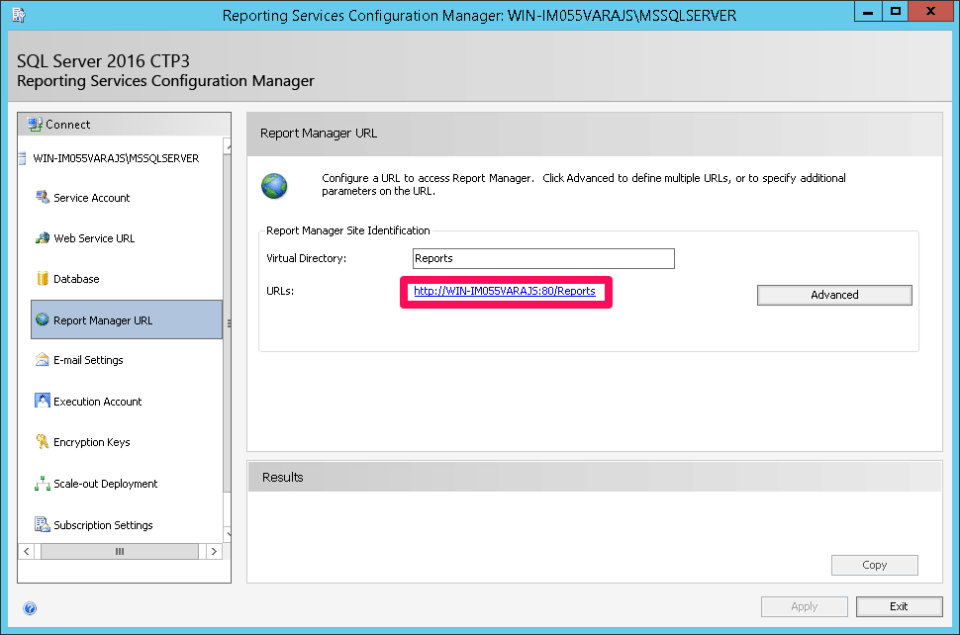Click the Connect icon in sidebar

point(35,124)
